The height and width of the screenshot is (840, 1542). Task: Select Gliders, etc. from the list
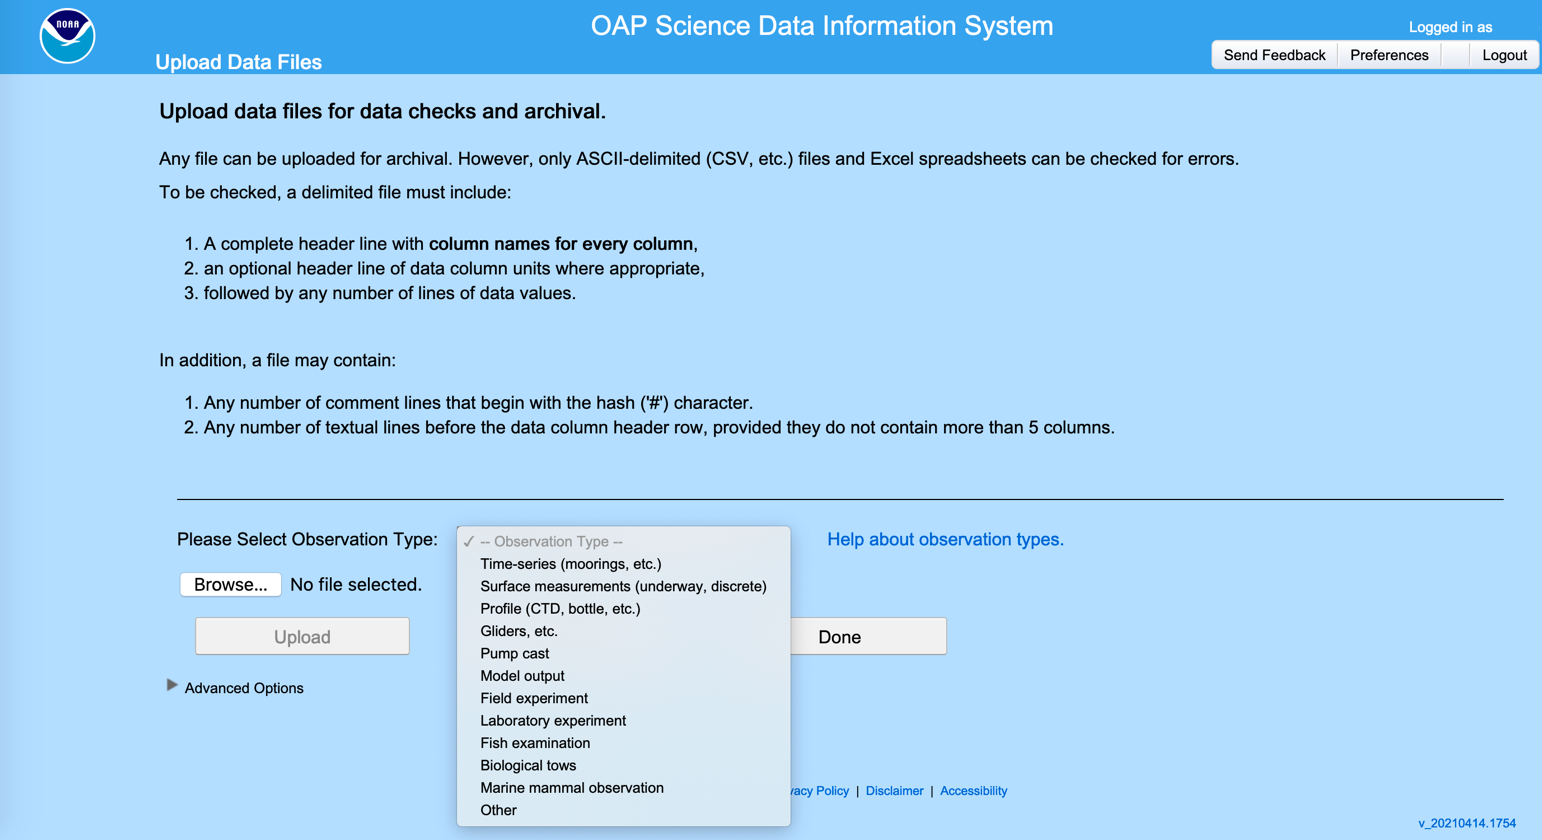(x=519, y=631)
